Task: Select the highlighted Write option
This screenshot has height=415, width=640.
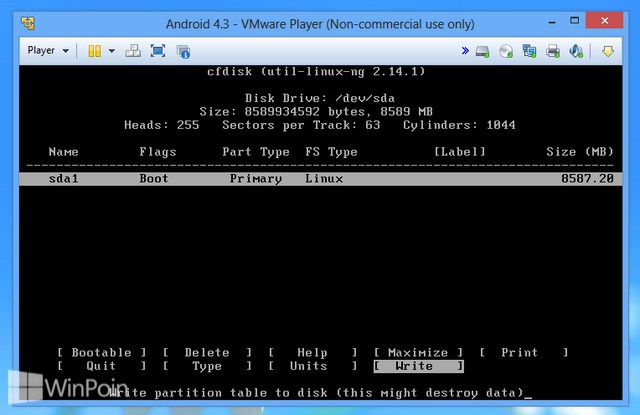Action: [418, 366]
